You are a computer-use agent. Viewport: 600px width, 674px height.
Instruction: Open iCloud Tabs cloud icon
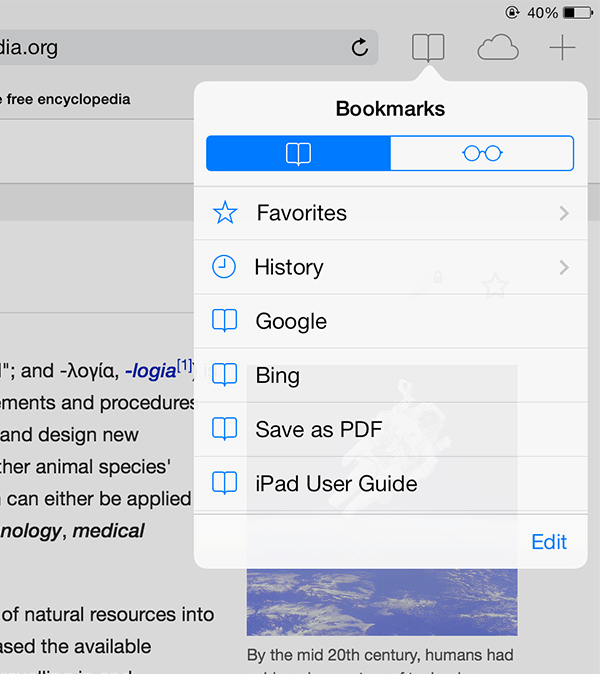(498, 47)
